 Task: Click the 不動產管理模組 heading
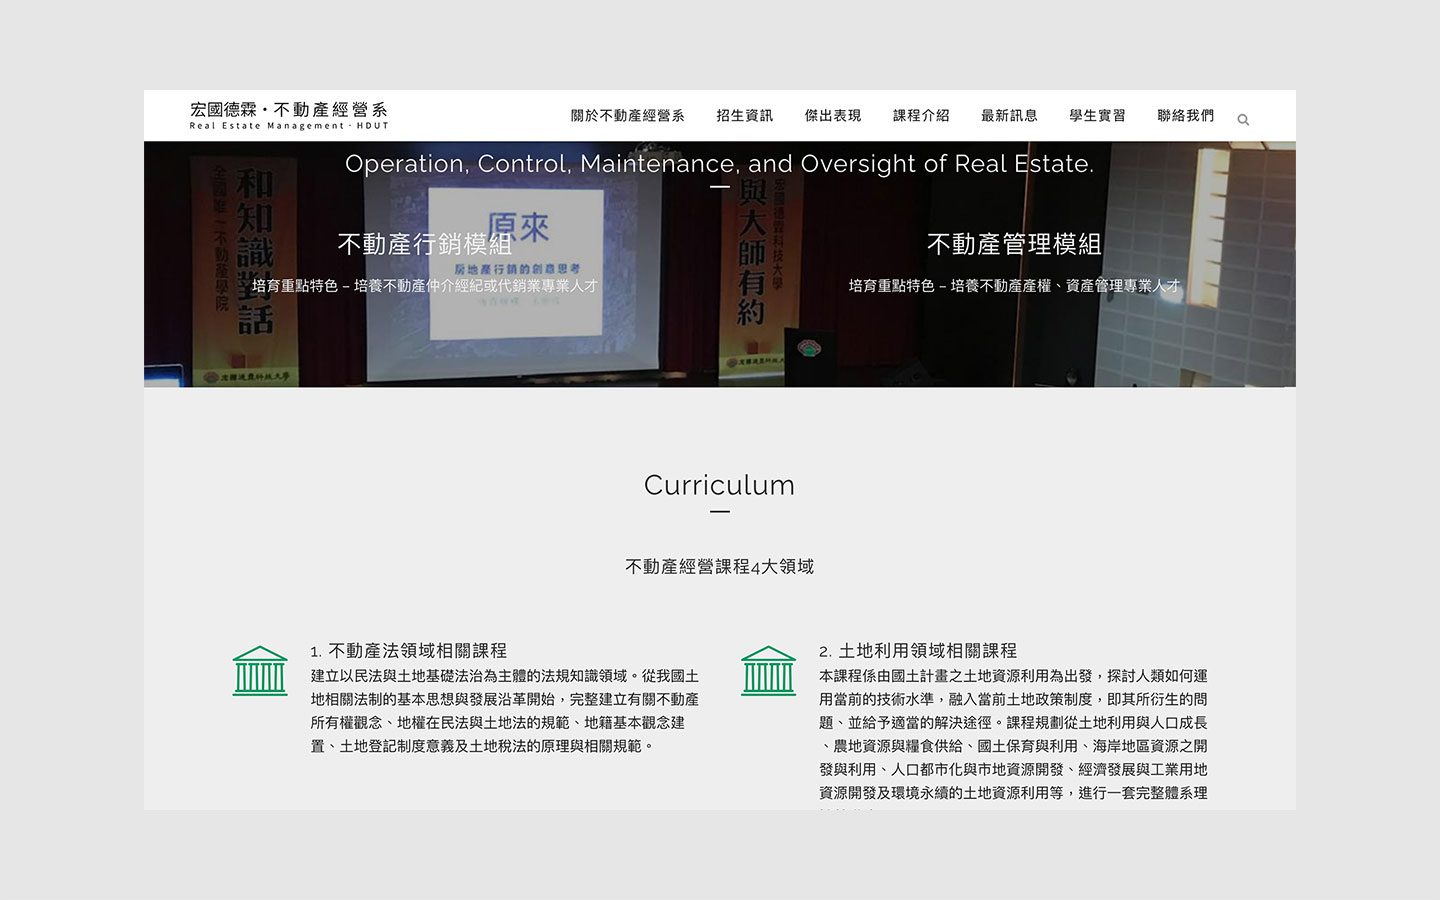tap(1014, 244)
